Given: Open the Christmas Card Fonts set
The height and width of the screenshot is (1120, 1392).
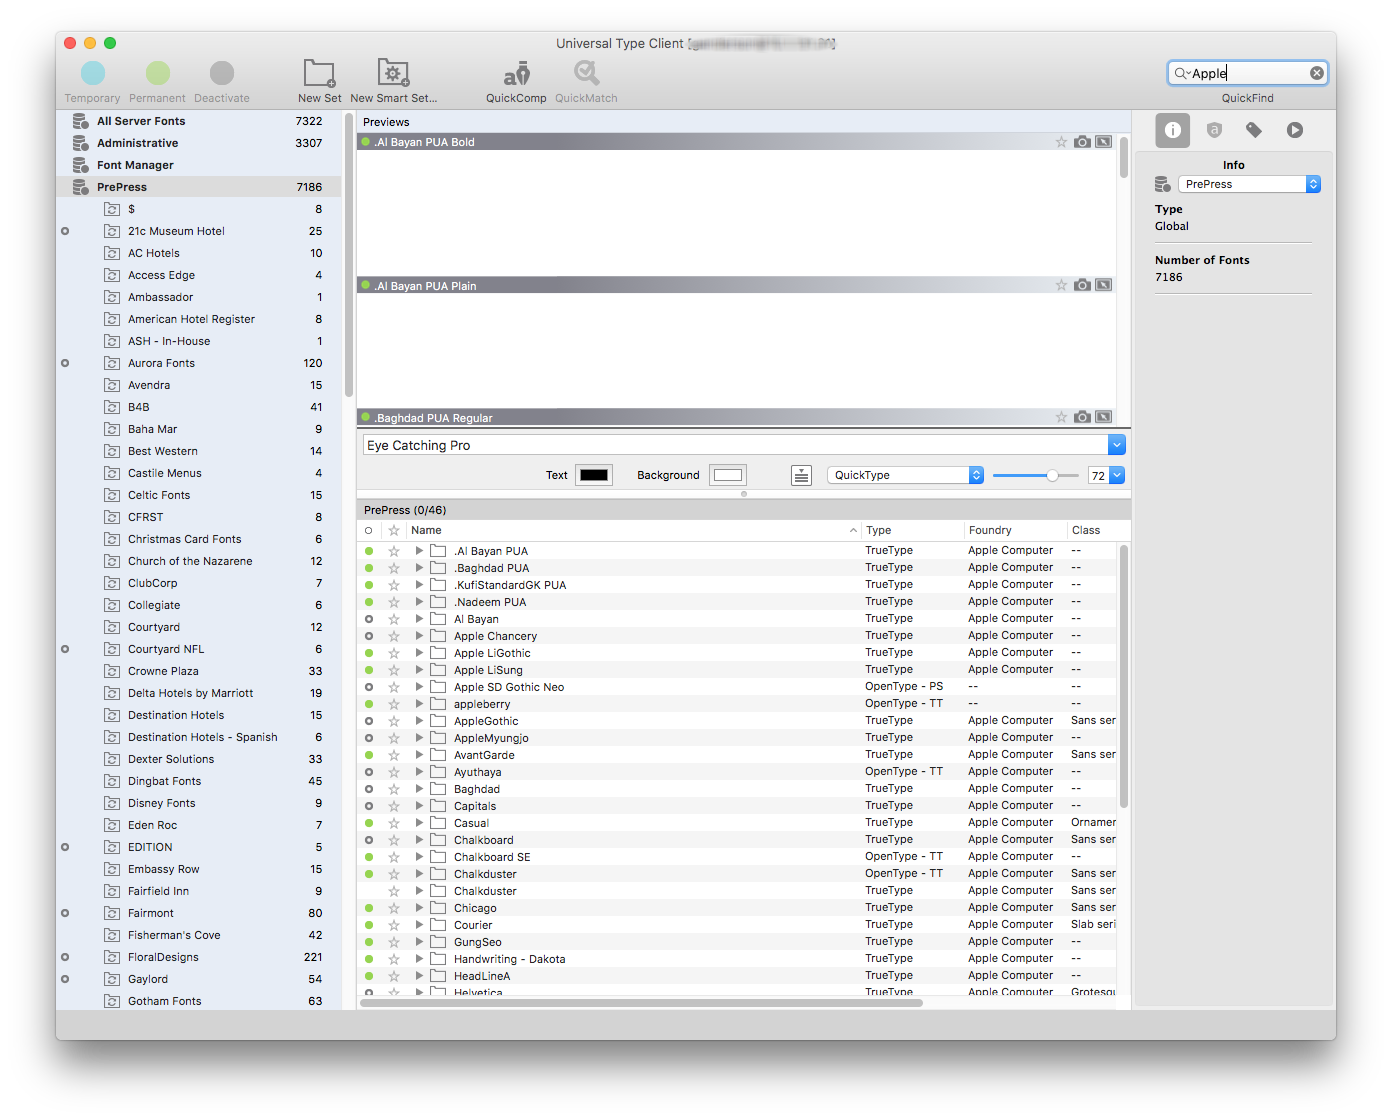Looking at the screenshot, I should click(199, 539).
